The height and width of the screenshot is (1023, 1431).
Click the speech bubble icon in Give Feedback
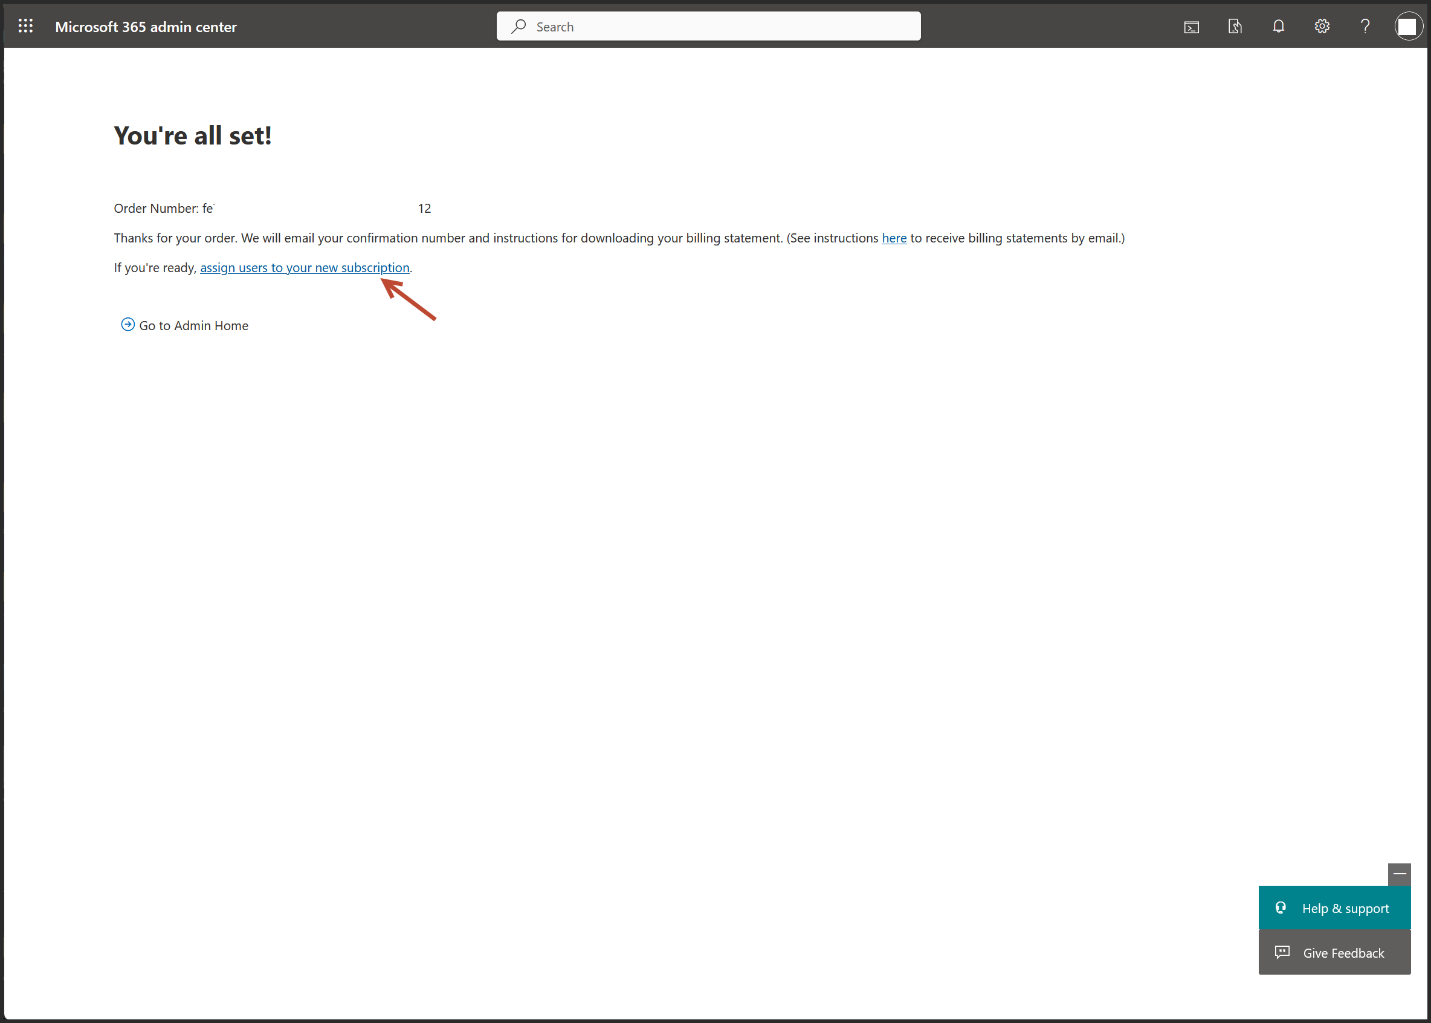[x=1282, y=953]
